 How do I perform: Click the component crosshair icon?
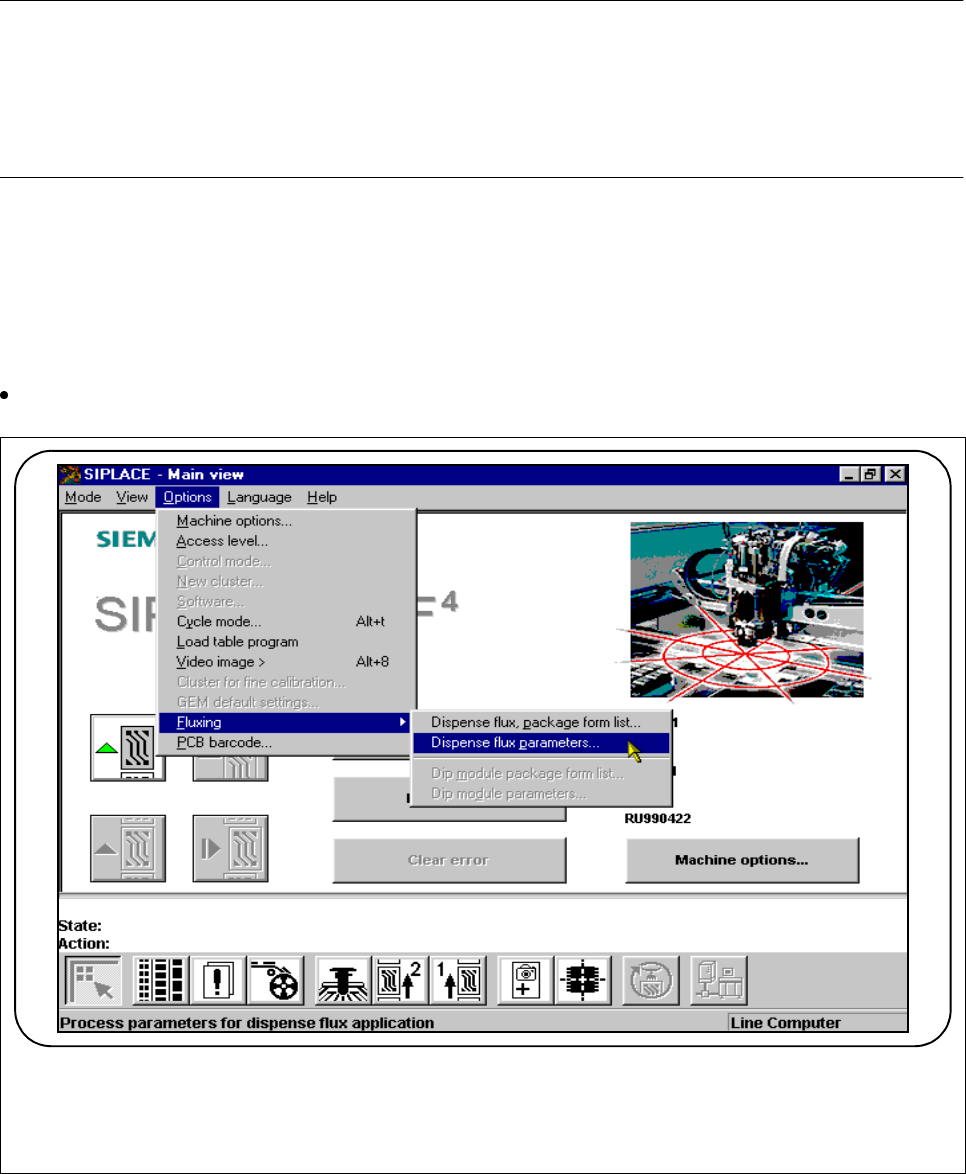pyautogui.click(x=583, y=980)
